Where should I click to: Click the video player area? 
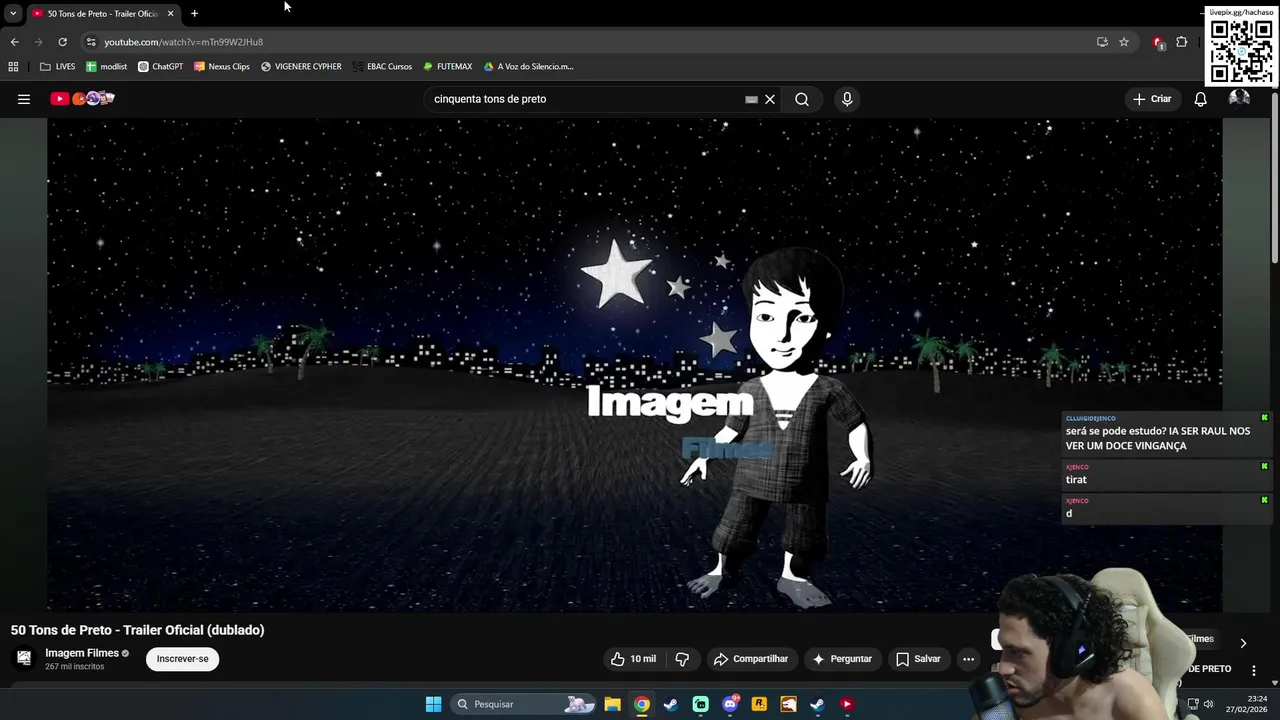coord(634,365)
